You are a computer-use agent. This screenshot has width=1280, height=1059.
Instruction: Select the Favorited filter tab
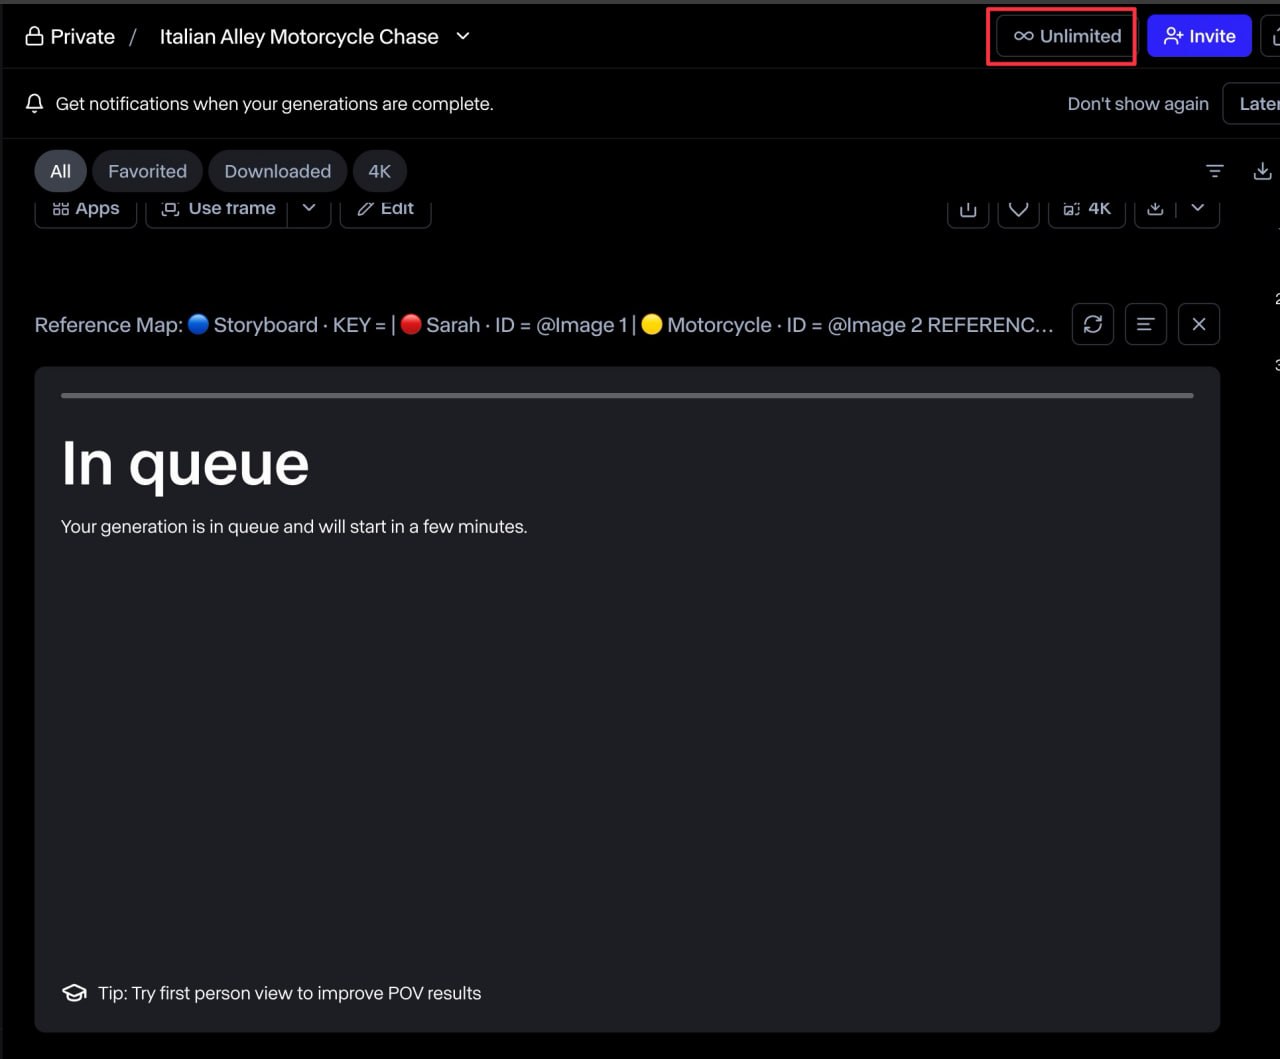(148, 171)
